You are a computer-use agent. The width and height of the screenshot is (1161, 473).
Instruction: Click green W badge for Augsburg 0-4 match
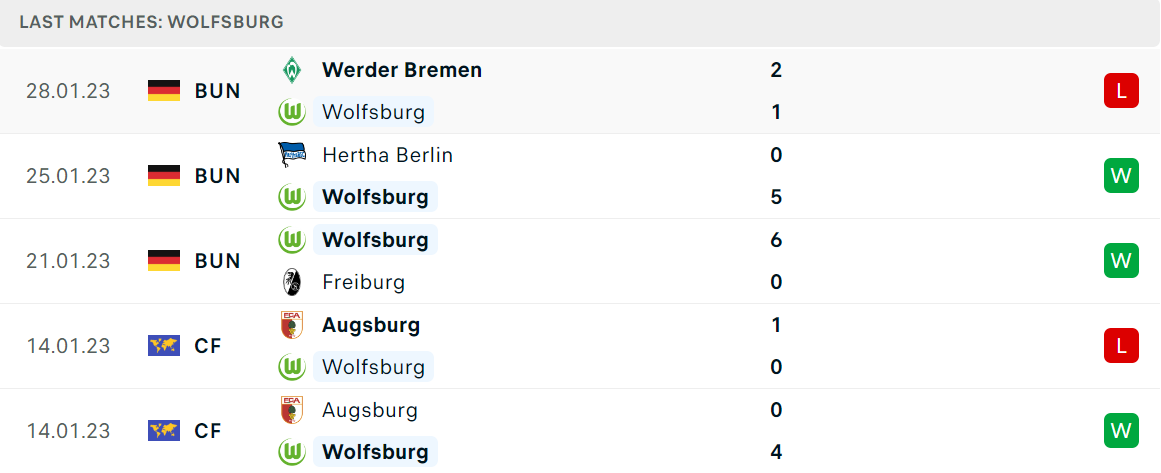(1121, 431)
